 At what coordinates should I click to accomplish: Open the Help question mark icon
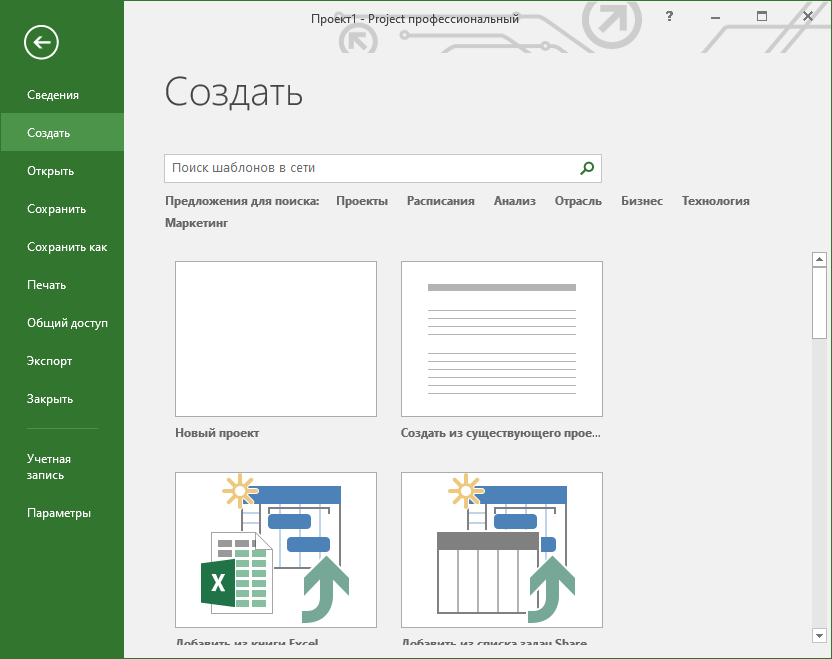[x=669, y=17]
